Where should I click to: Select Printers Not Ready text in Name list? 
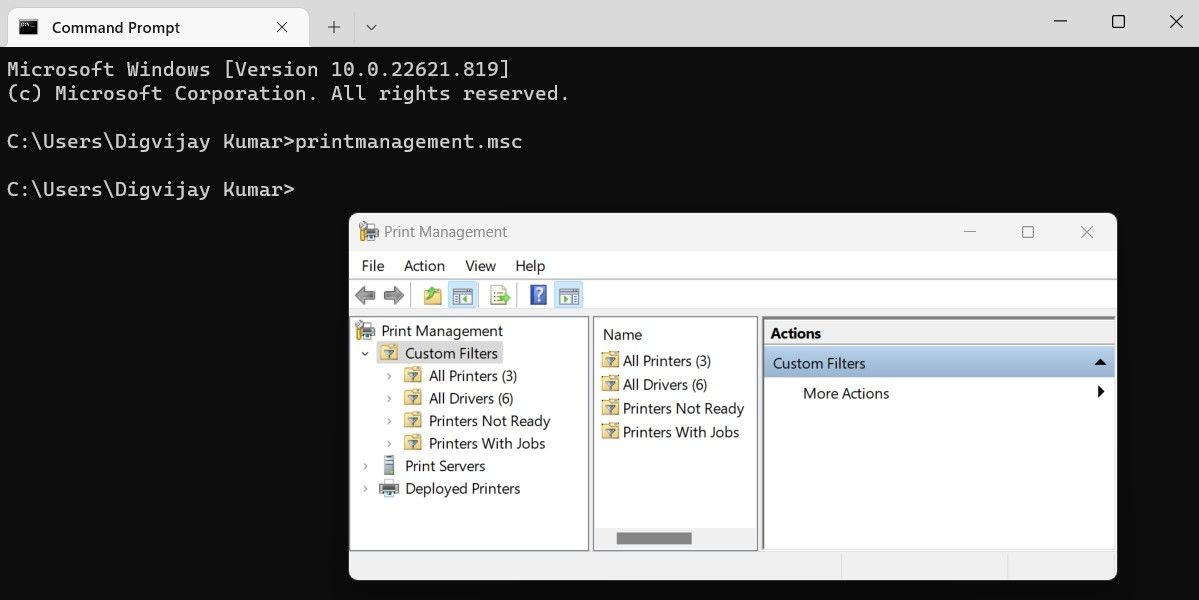click(683, 408)
